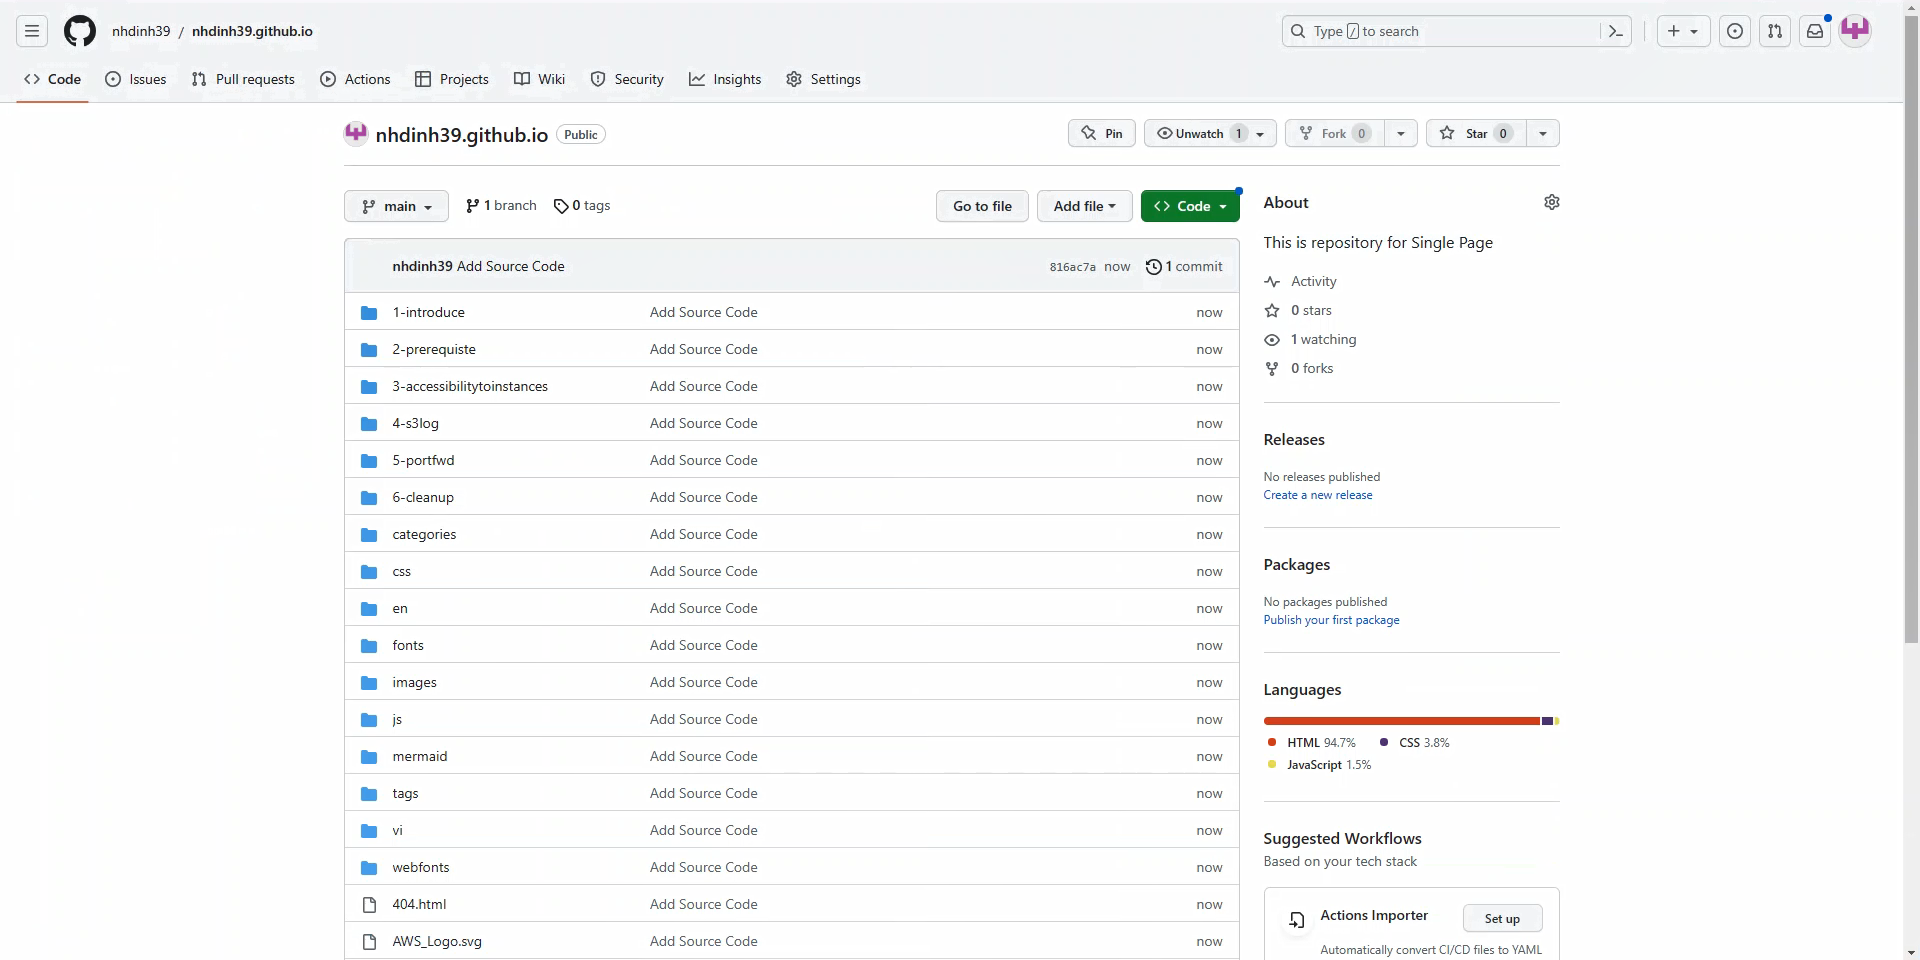
Task: Click the Go to file button
Action: [982, 206]
